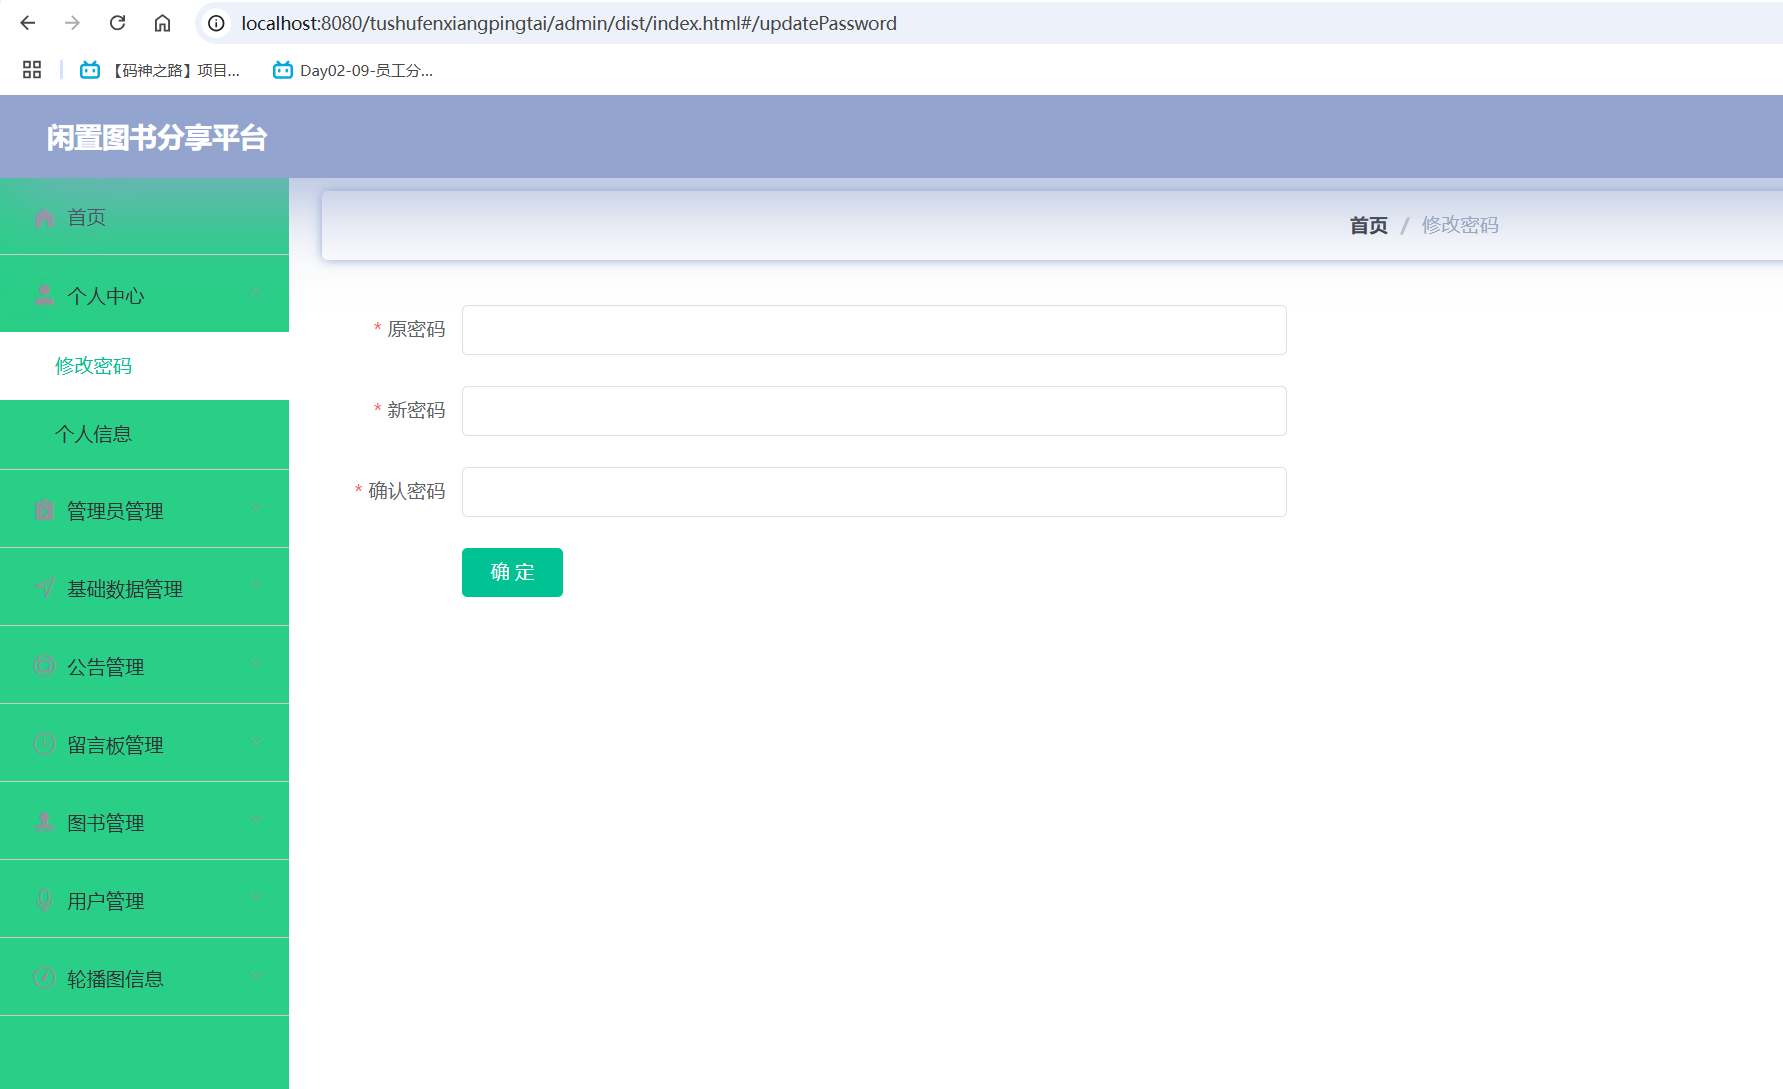
Task: Open the 公告管理 menu
Action: tap(144, 666)
